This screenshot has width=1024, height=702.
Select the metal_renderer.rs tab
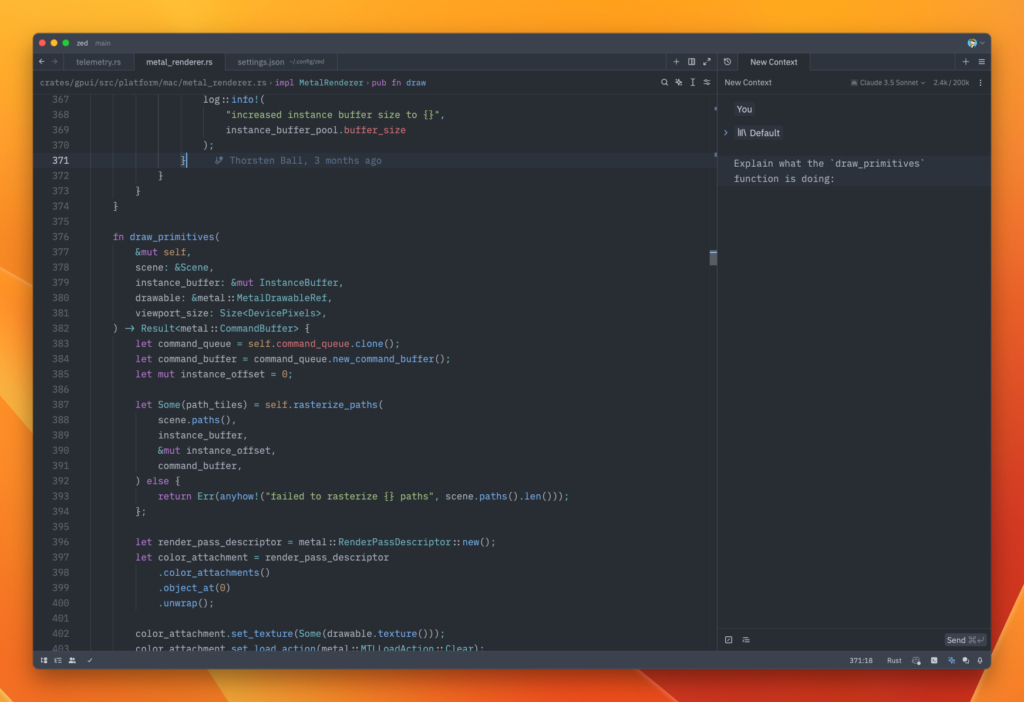click(179, 62)
